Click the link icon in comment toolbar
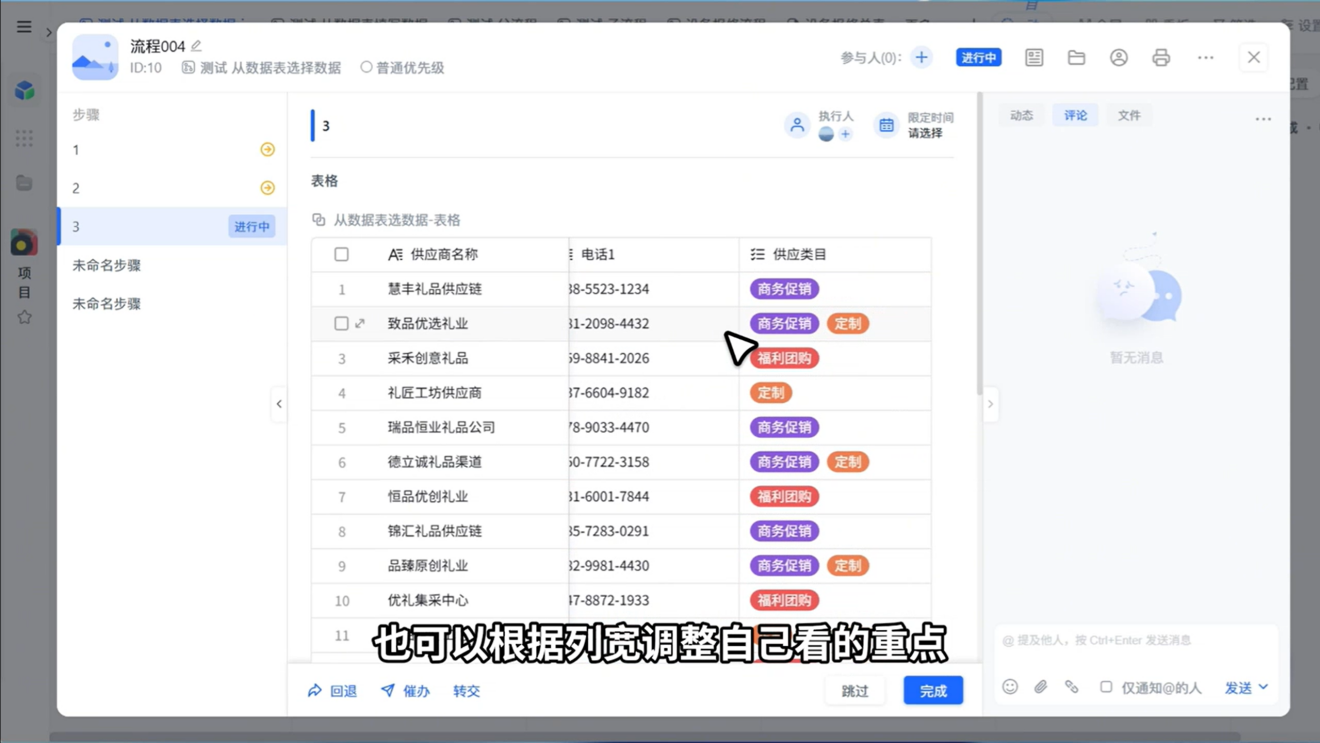The image size is (1320, 743). coord(1072,687)
